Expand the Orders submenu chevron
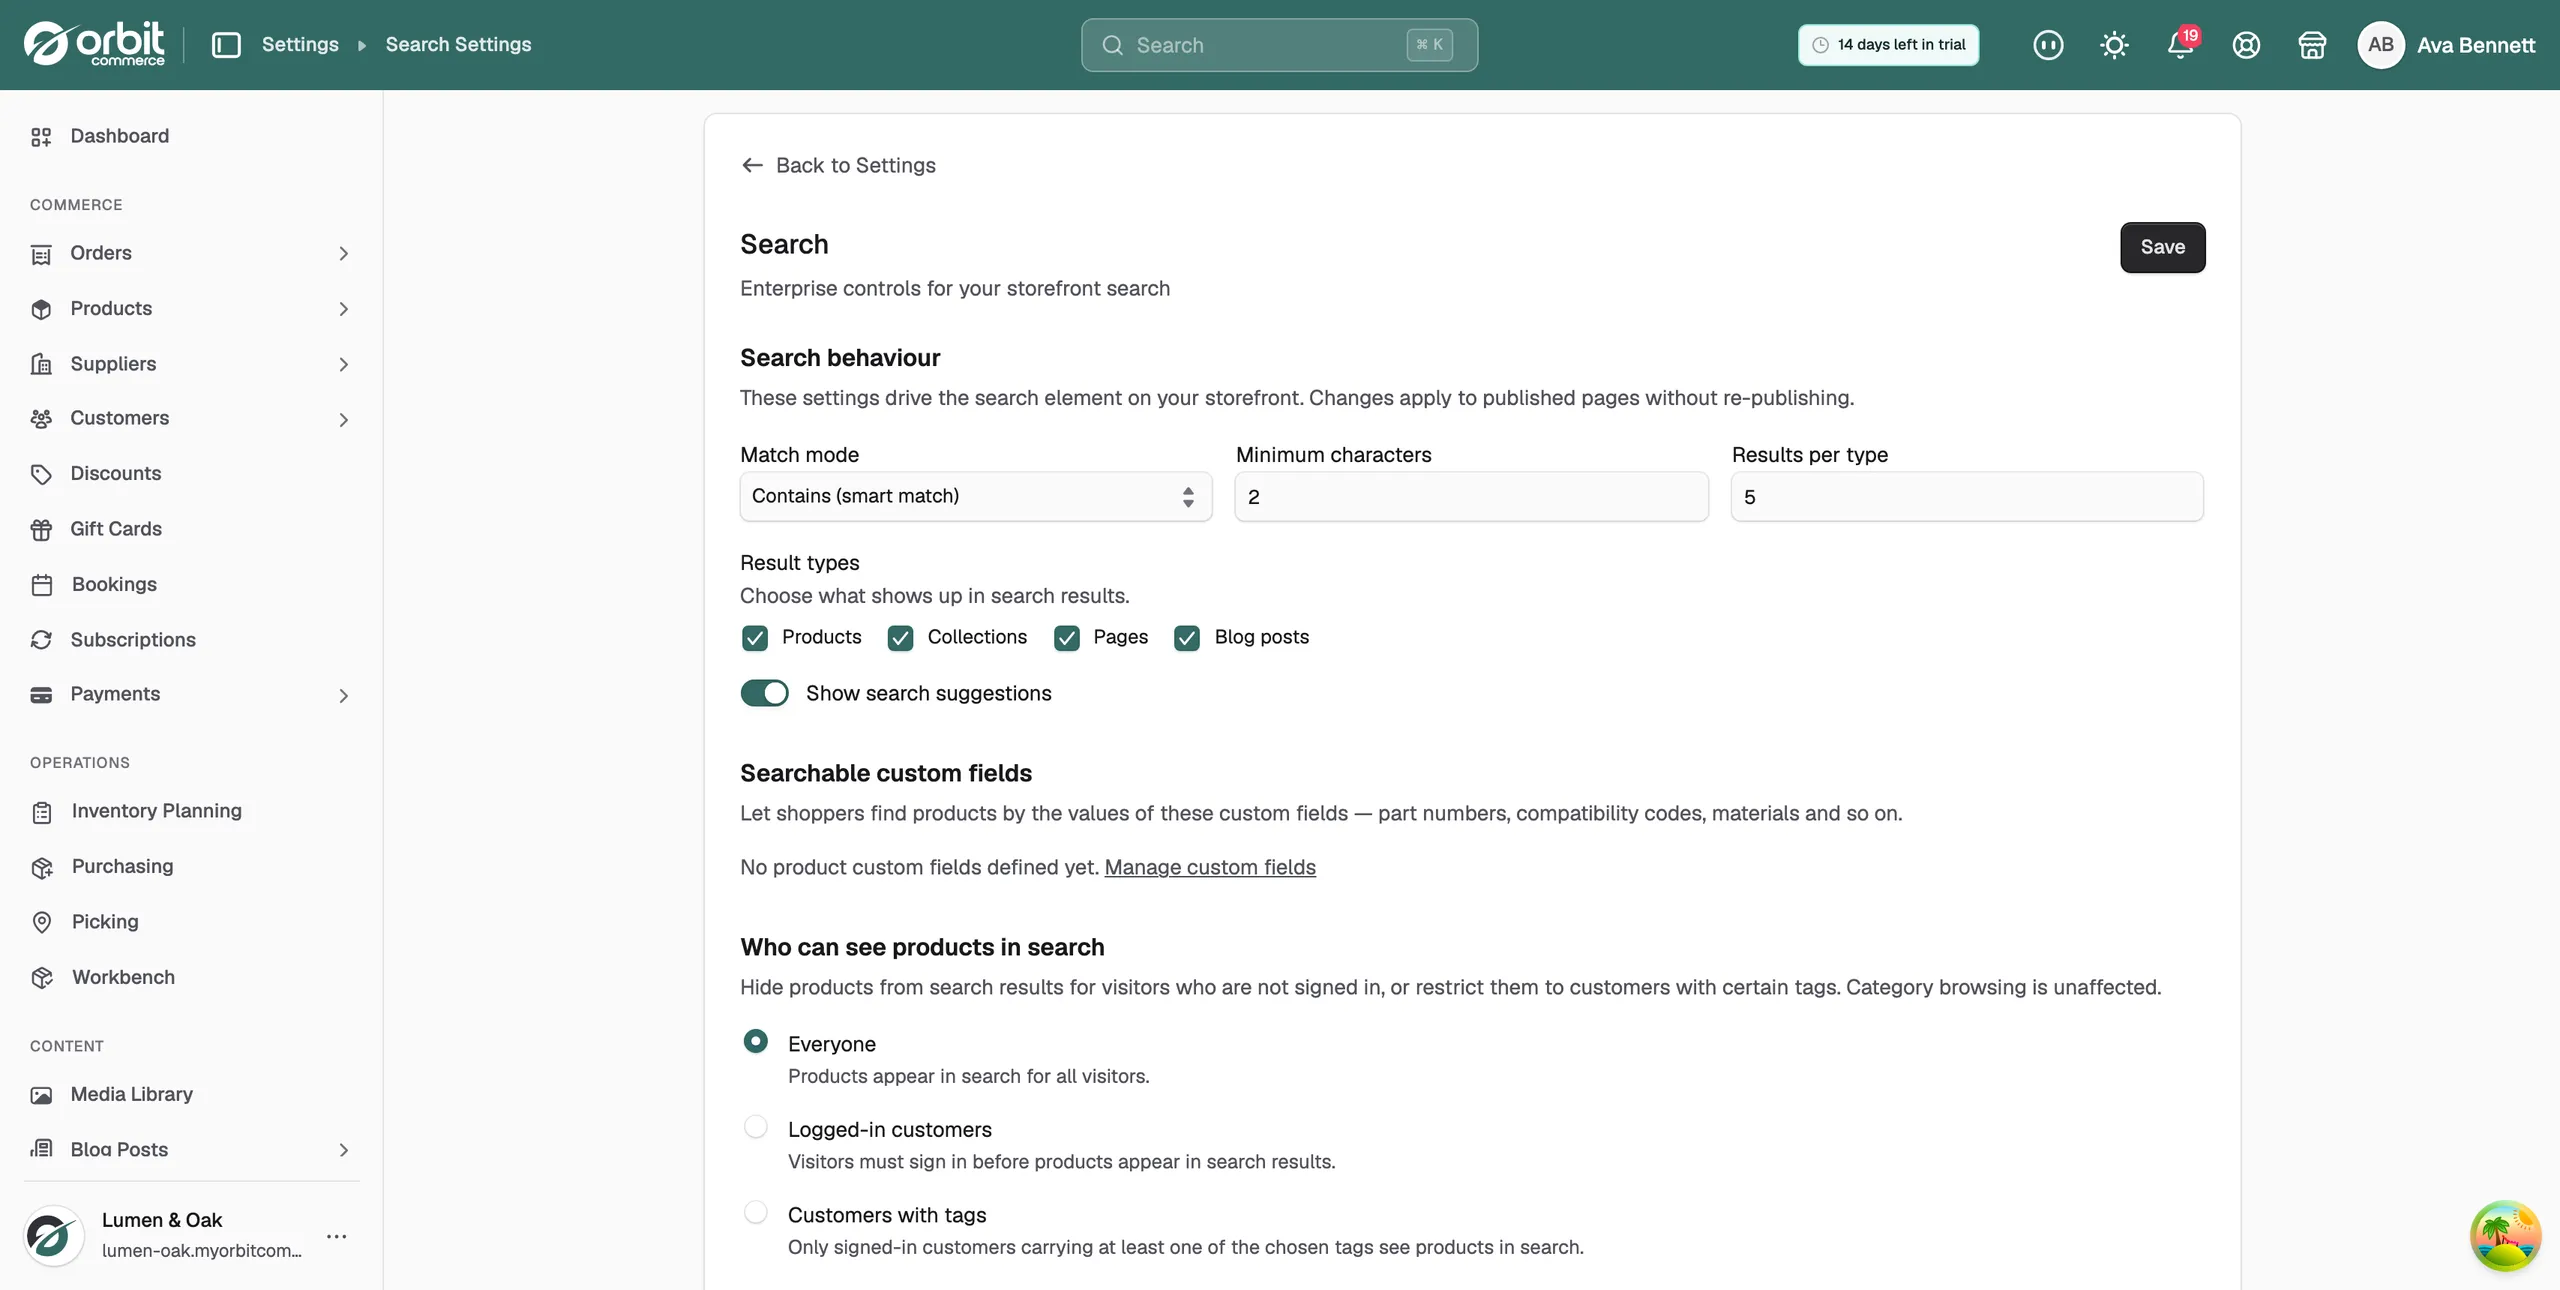 point(343,254)
